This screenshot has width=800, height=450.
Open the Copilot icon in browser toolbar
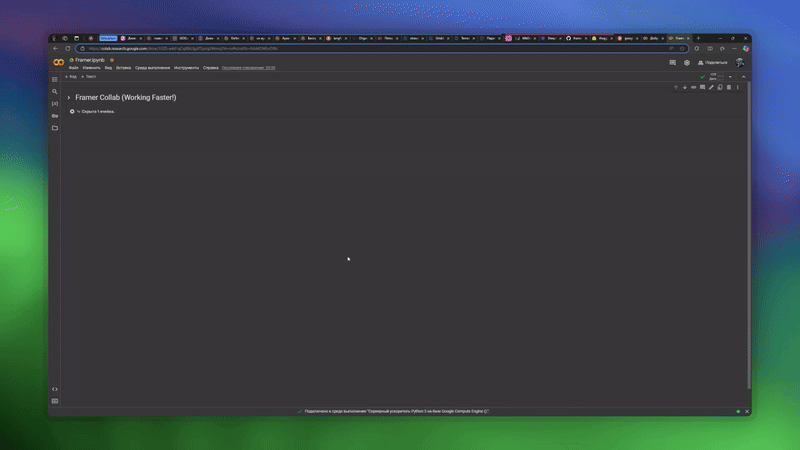click(x=746, y=48)
